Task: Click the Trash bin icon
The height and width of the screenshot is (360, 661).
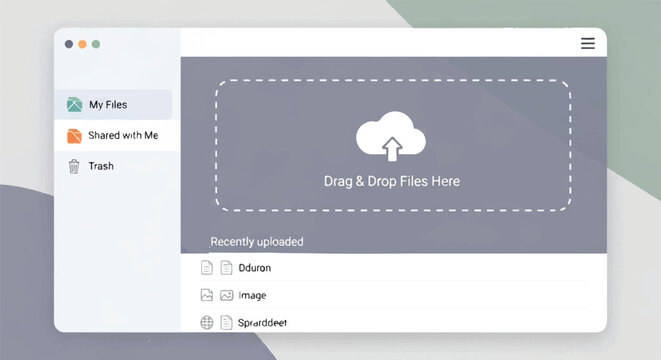Action: click(74, 167)
